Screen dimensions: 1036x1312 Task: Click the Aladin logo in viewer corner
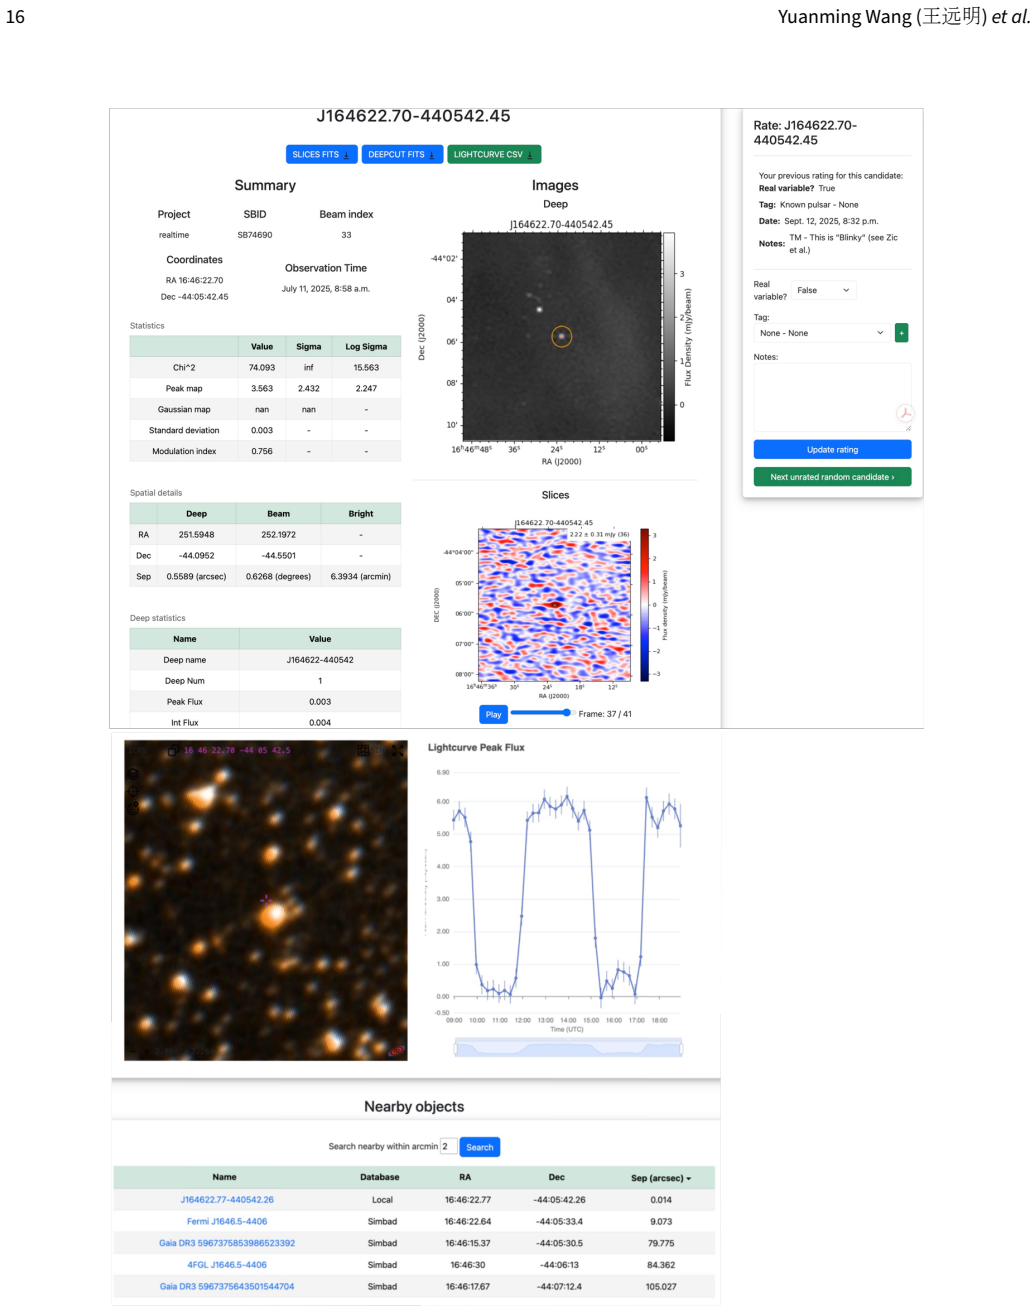pyautogui.click(x=396, y=1051)
